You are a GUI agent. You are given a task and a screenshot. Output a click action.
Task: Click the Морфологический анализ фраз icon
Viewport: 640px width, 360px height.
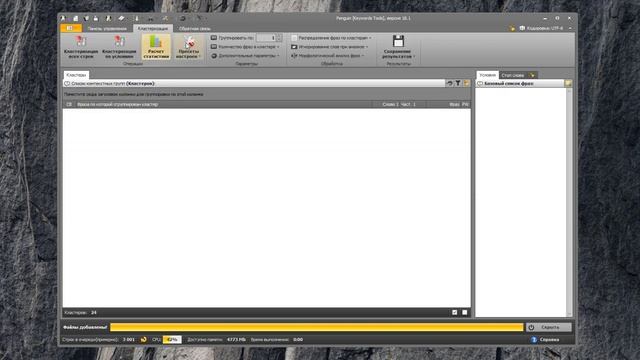coord(294,56)
